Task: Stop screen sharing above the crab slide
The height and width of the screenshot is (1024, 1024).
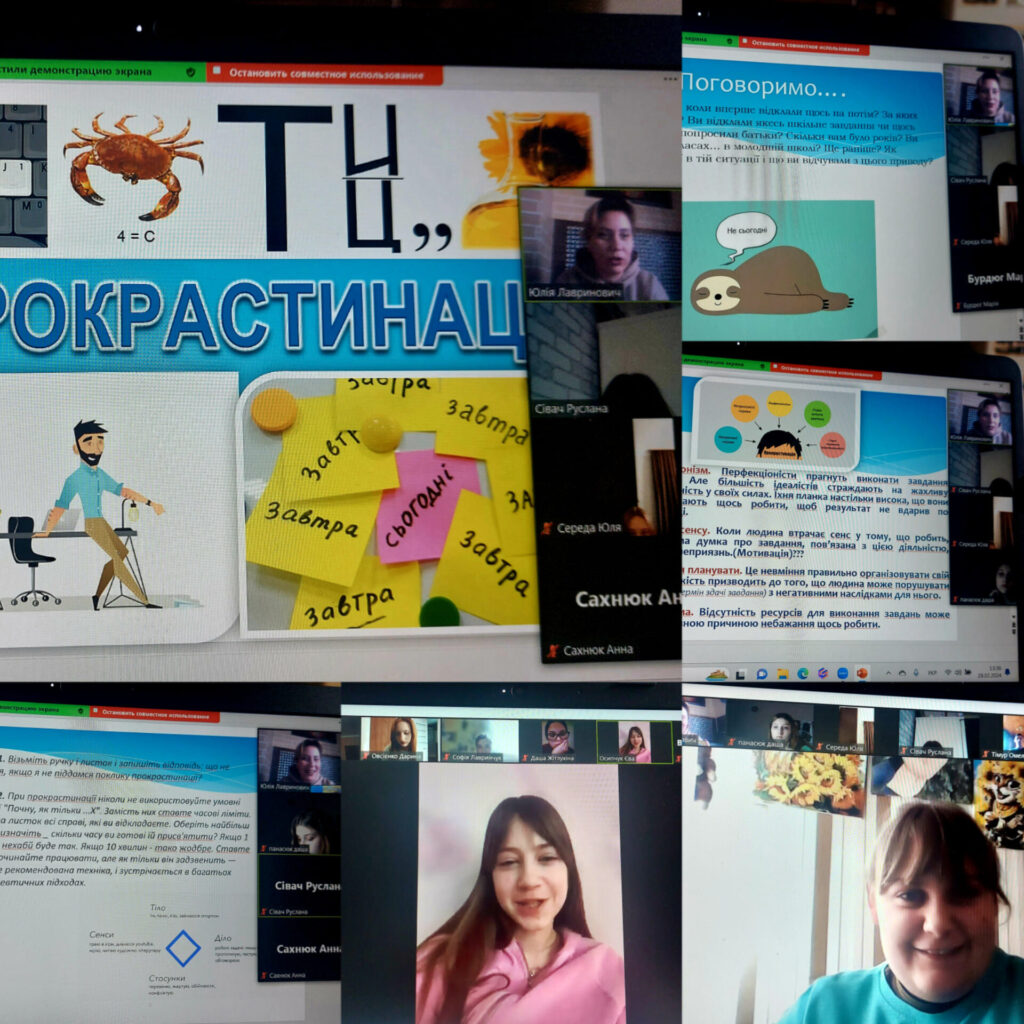Action: [325, 73]
